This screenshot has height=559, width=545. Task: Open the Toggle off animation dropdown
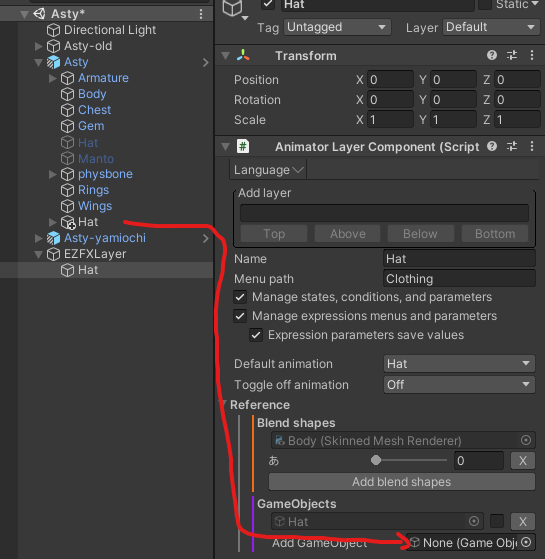pos(459,385)
